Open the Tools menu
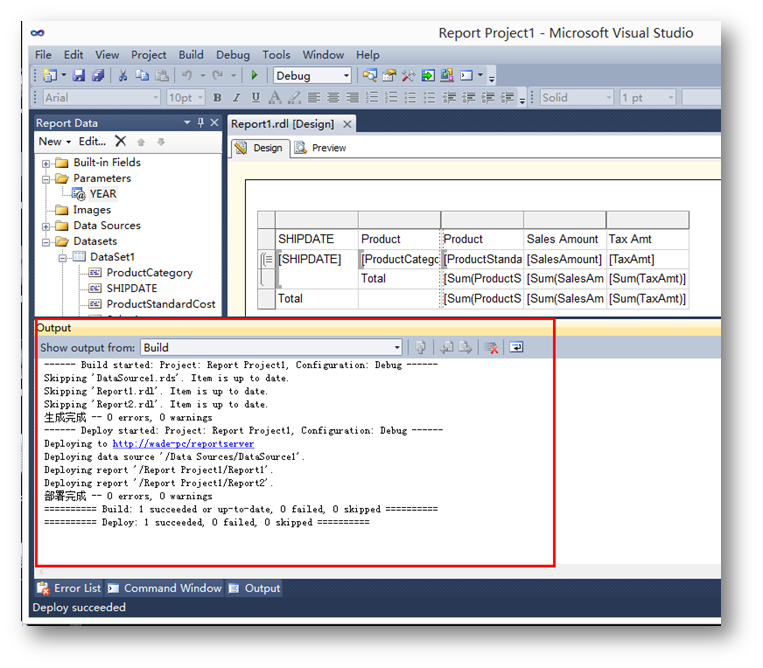 (x=276, y=55)
